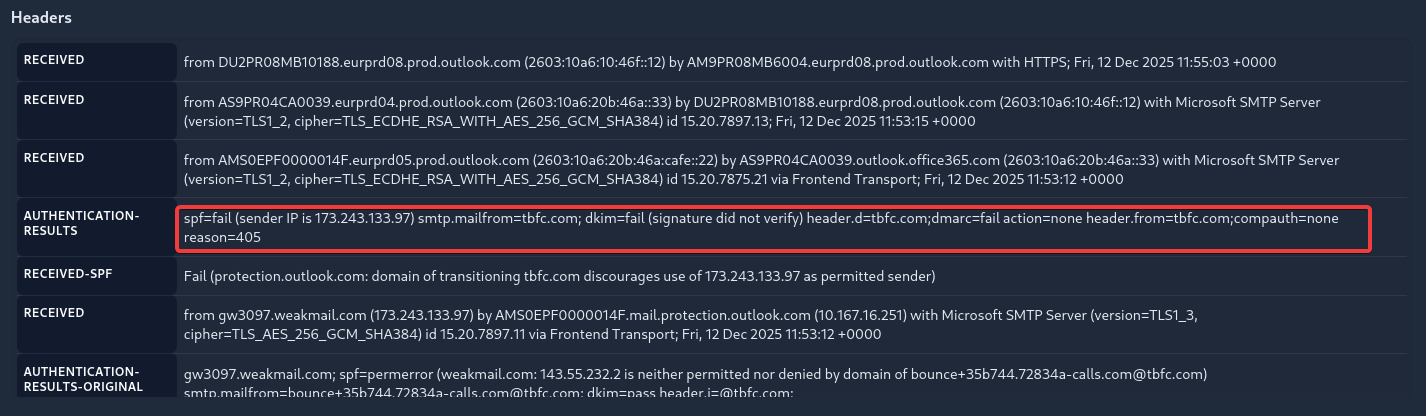Select the AUTHENTICATION-RESULTS-ORIGINAL header label
This screenshot has height=416, width=1426.
[x=83, y=379]
